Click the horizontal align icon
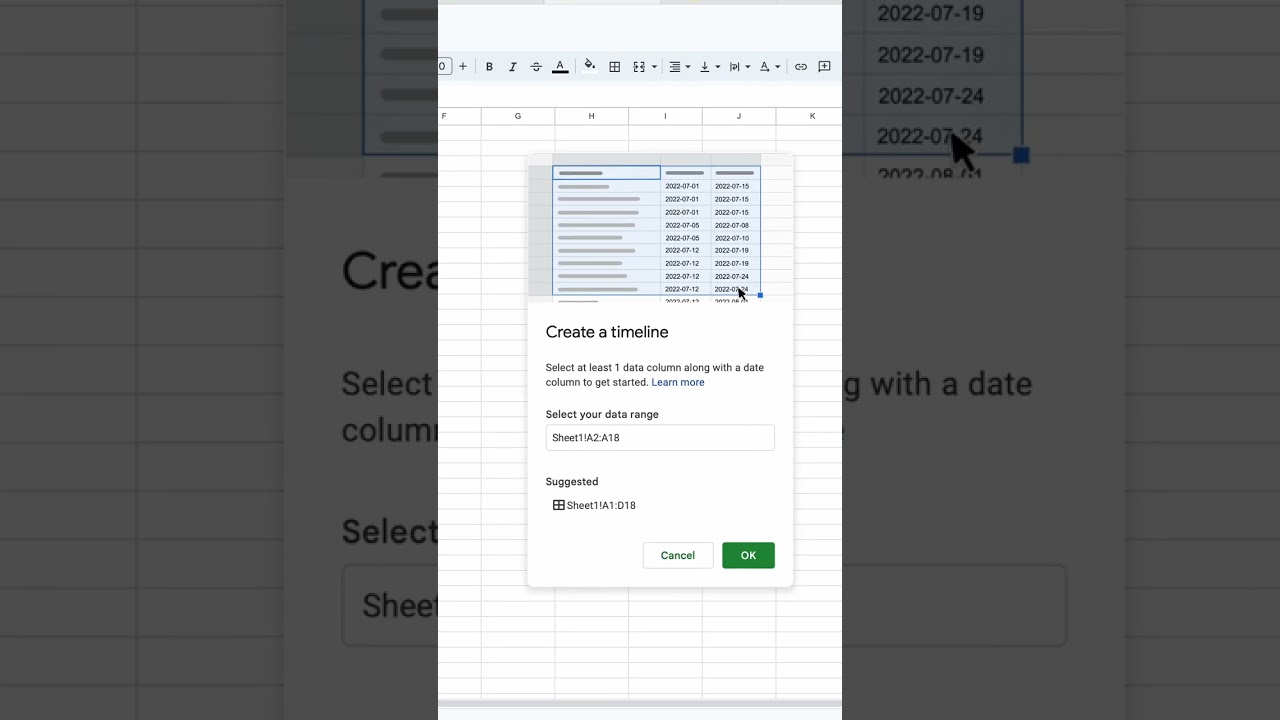The image size is (1280, 720). coord(675,67)
